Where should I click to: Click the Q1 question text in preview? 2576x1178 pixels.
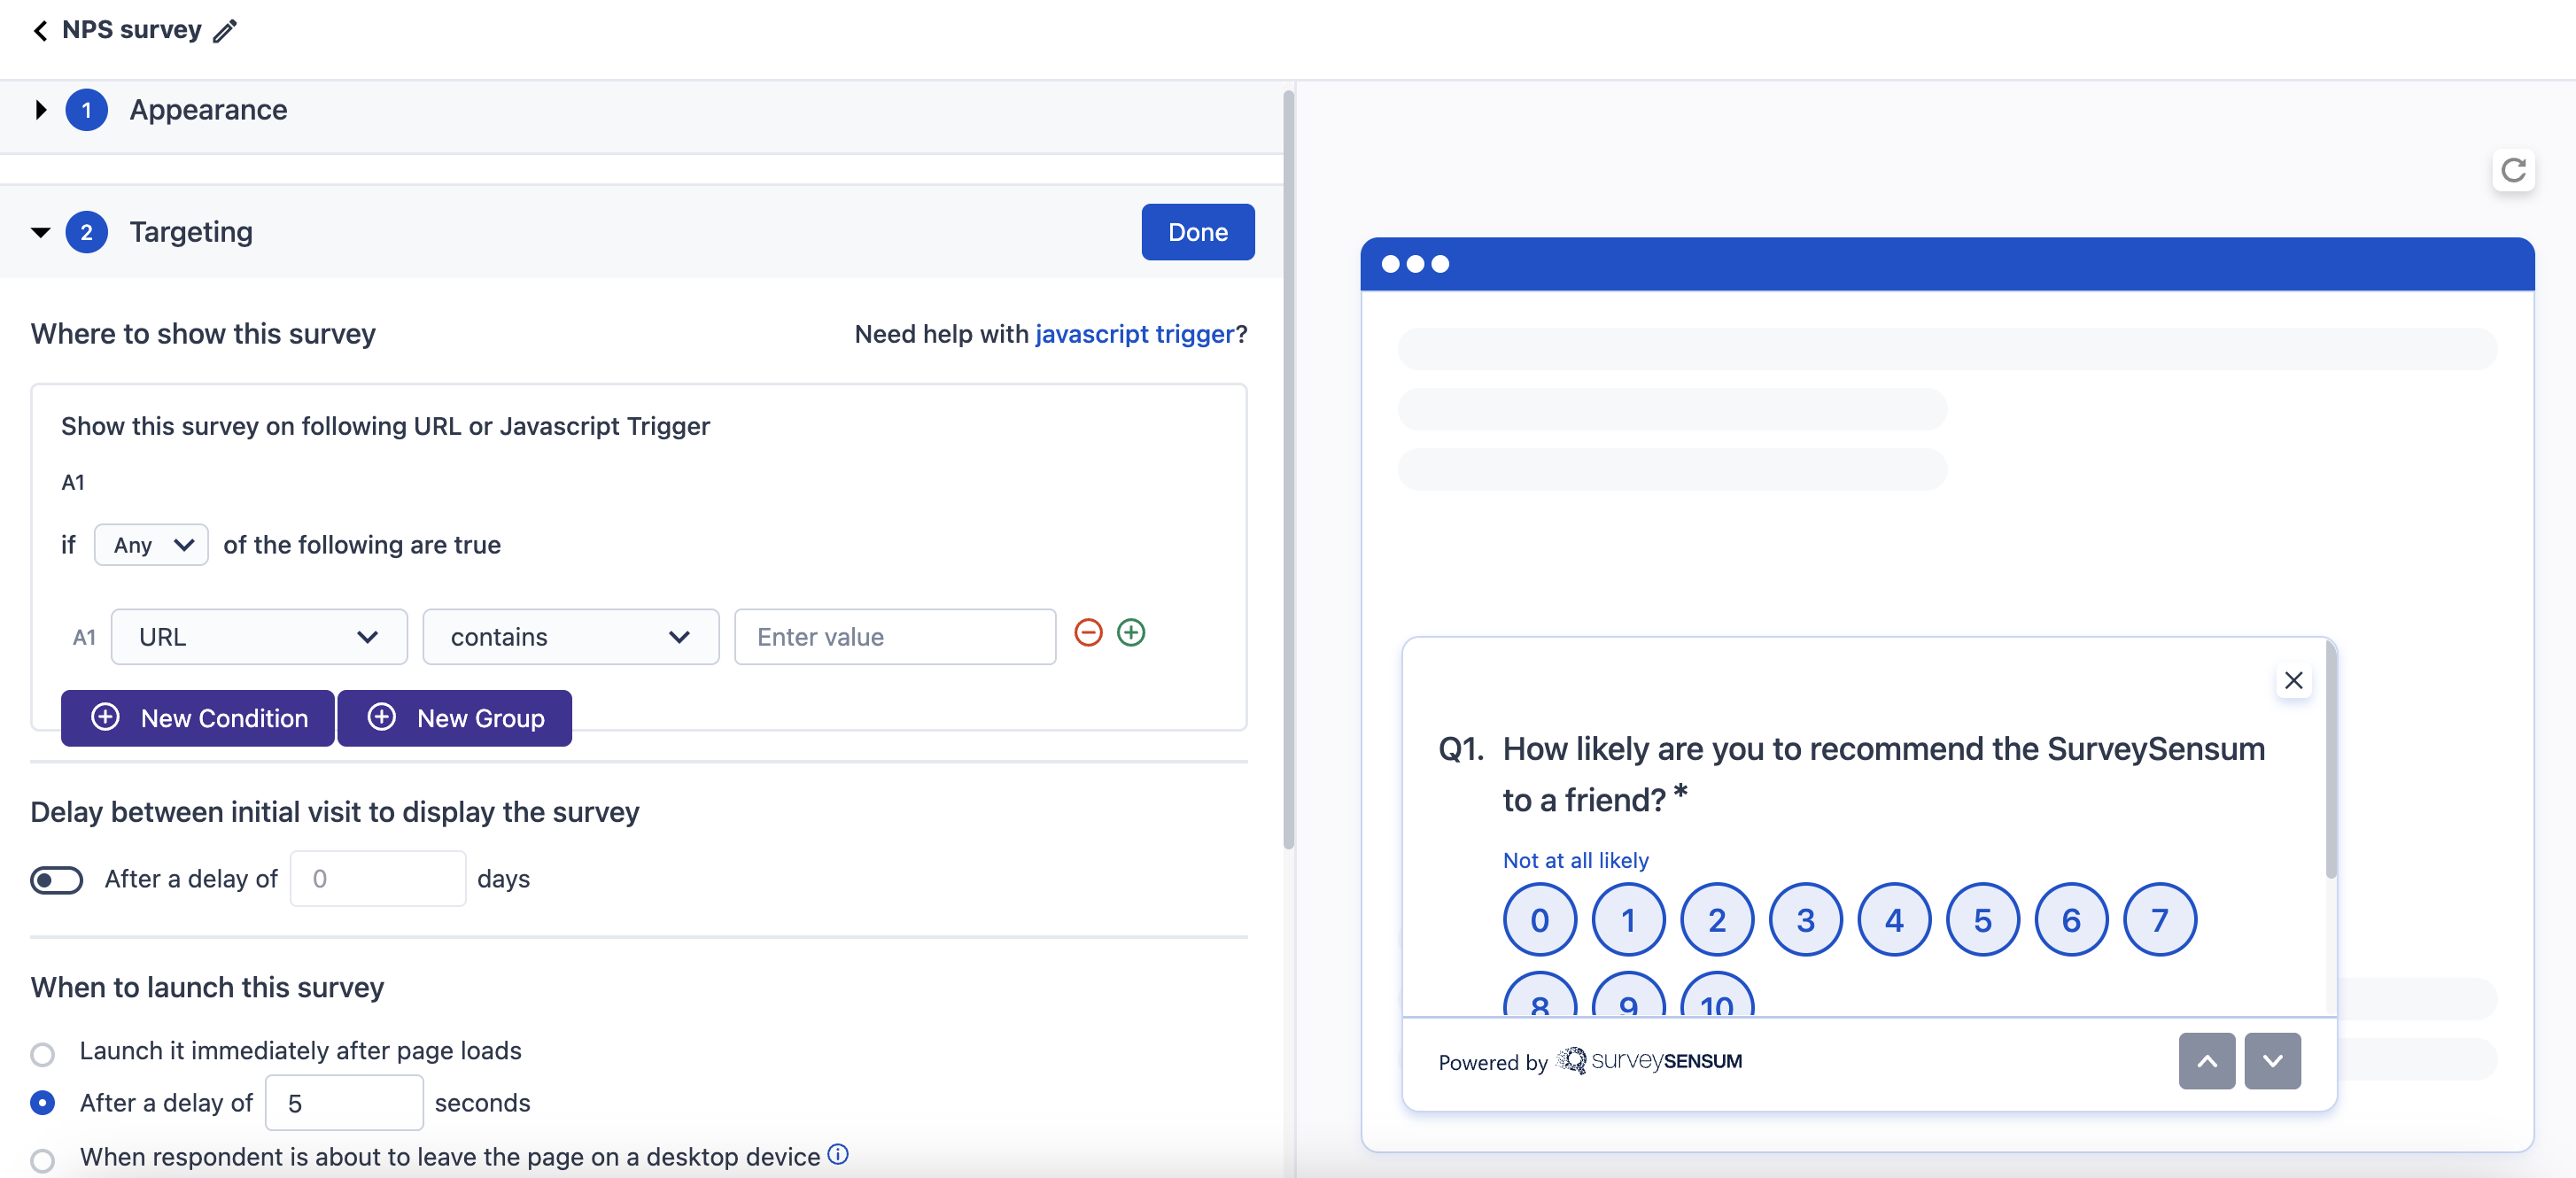click(1884, 774)
